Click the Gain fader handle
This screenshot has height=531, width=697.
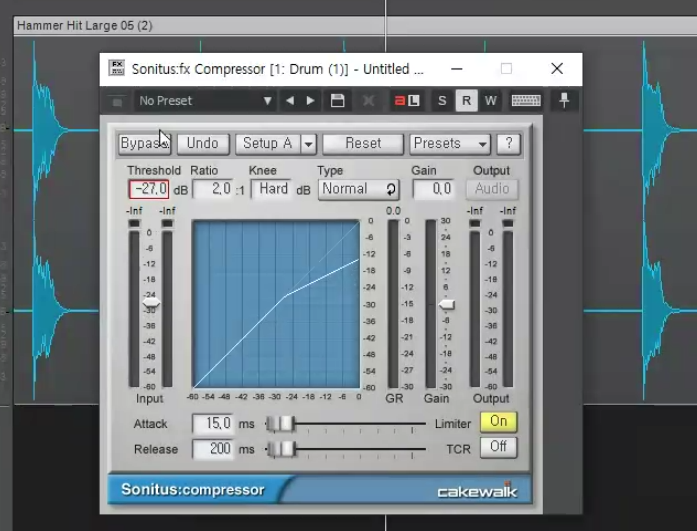coord(446,305)
